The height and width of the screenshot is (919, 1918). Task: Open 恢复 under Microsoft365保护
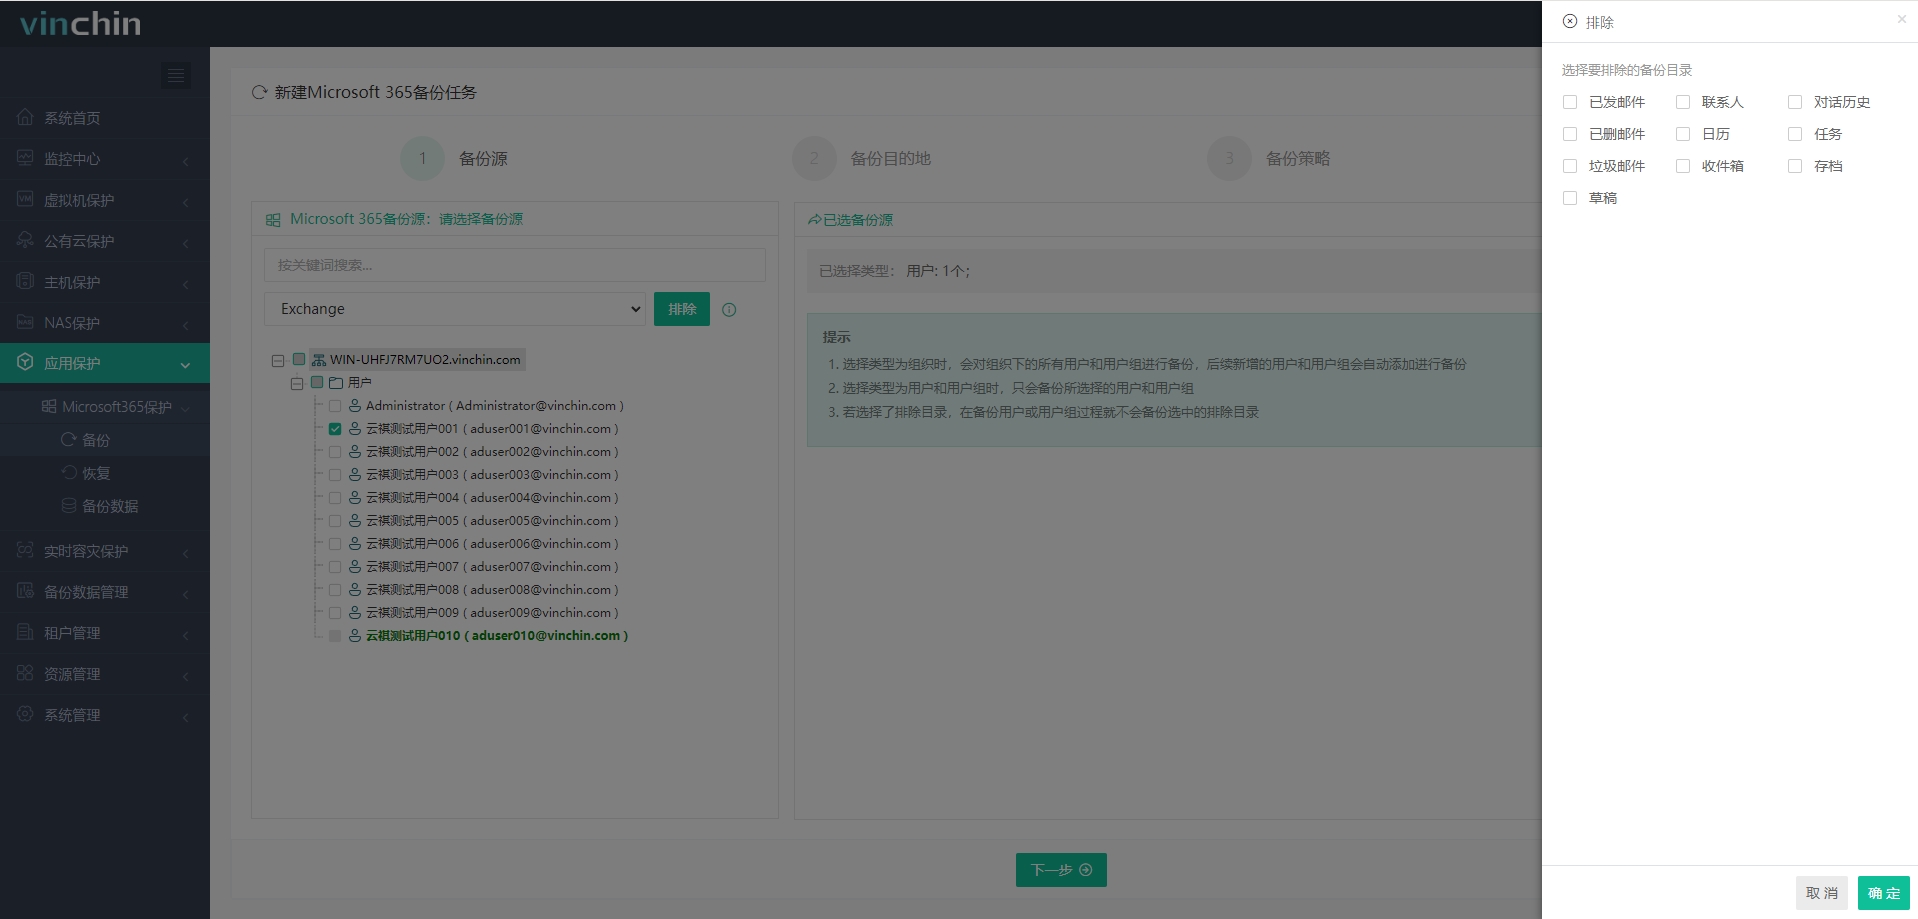(105, 473)
